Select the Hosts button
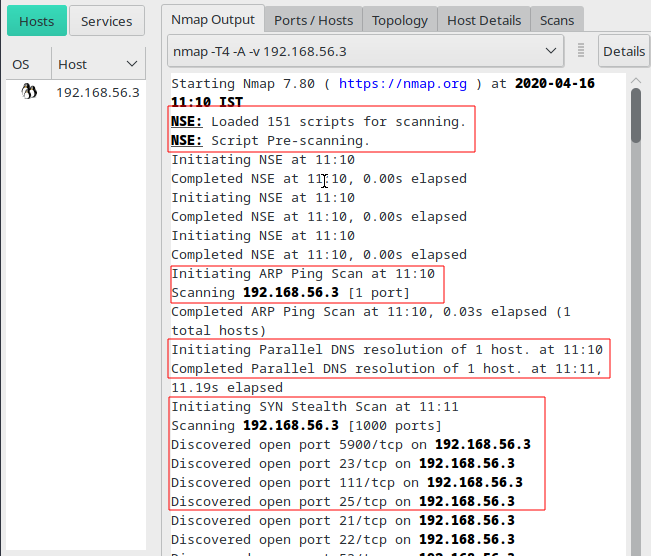The image size is (651, 556). [x=37, y=21]
